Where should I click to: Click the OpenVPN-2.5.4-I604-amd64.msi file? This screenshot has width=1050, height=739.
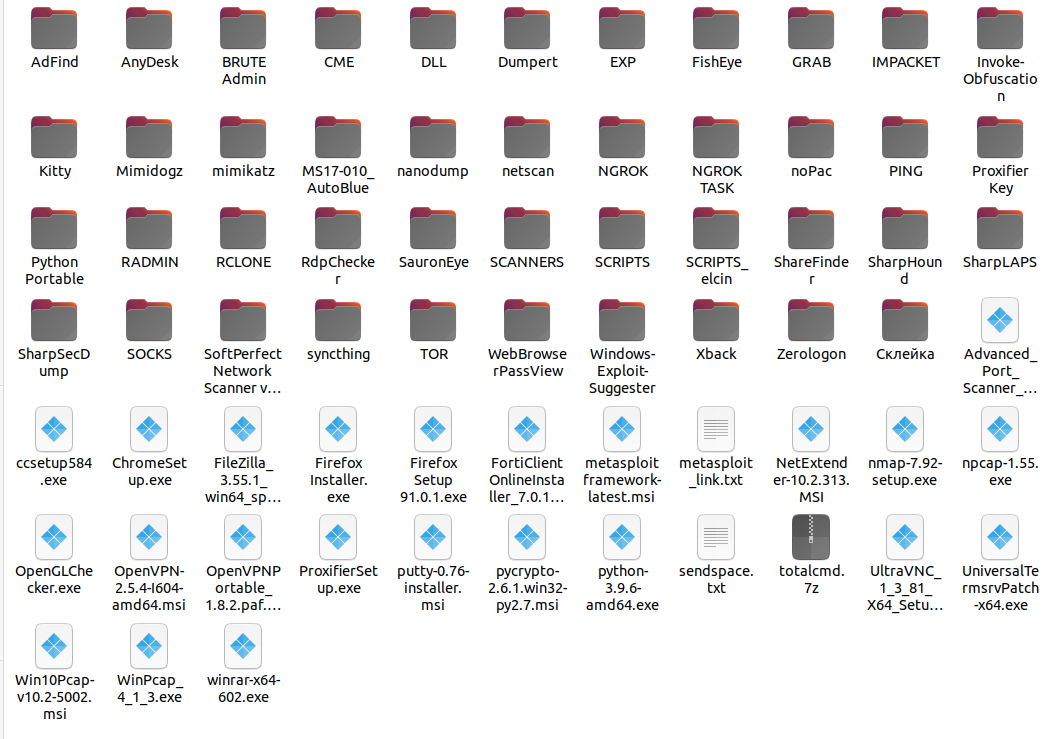click(x=149, y=538)
